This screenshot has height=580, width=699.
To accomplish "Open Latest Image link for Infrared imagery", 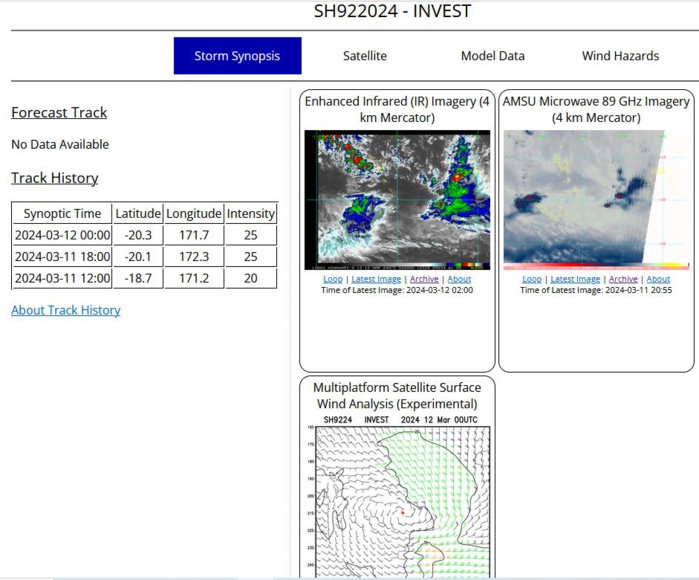I will (x=376, y=279).
